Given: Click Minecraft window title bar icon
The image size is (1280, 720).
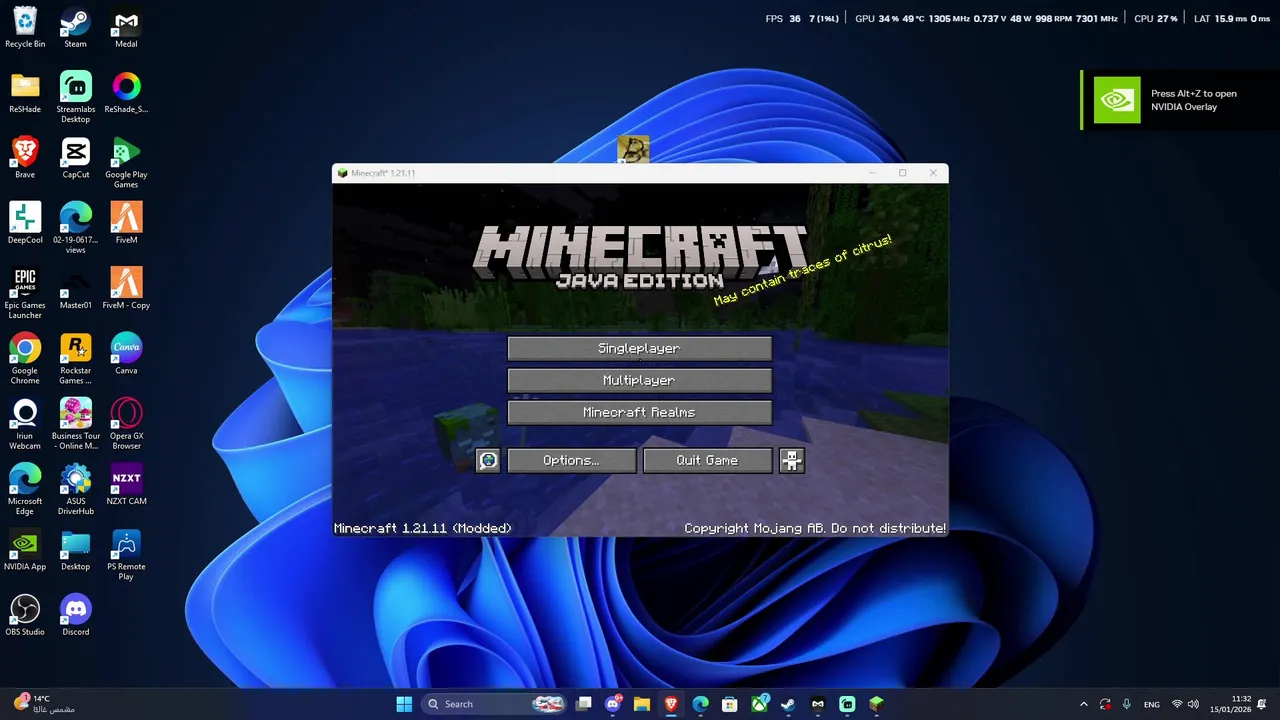Looking at the screenshot, I should 342,173.
